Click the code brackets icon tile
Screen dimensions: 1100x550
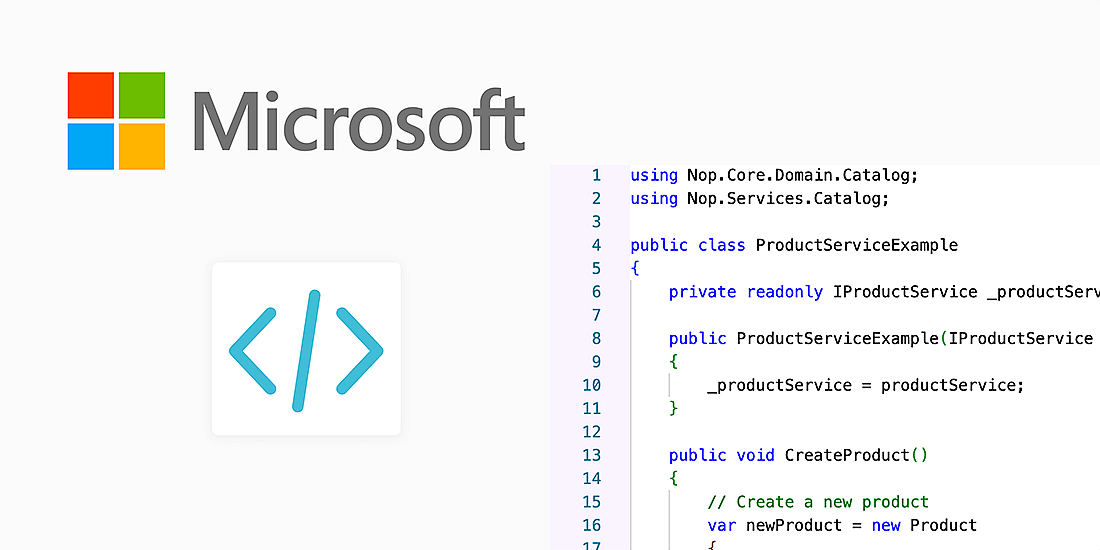307,349
